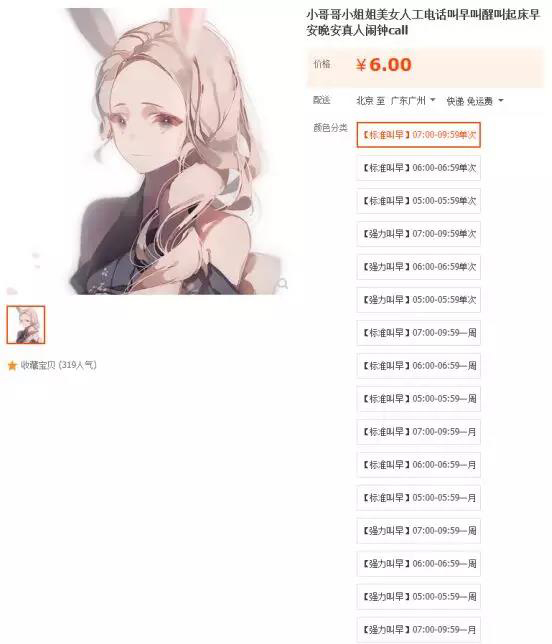Pick 【标准叫早】05:00-05:59一周 option

coord(419,399)
